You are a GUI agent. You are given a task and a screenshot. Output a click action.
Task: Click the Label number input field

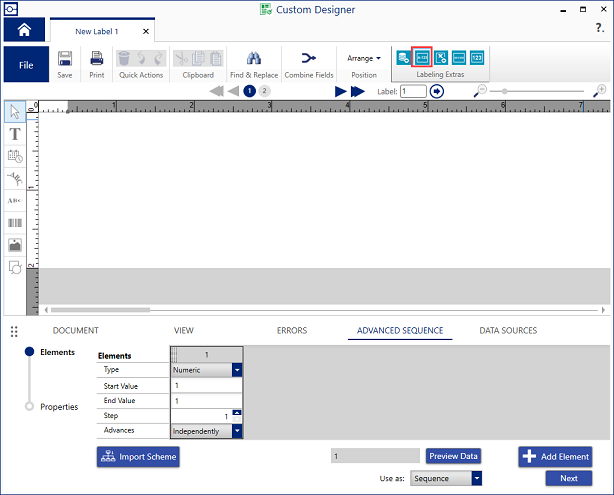[x=413, y=91]
